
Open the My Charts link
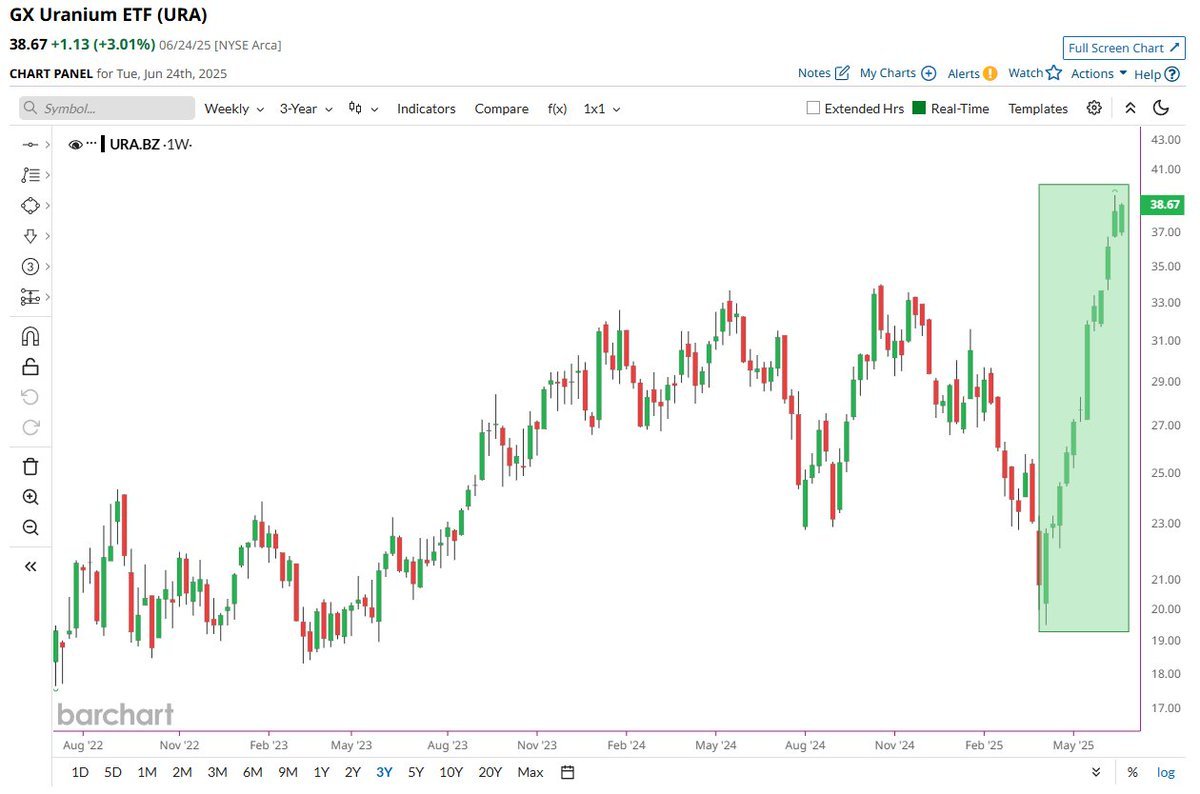(x=888, y=73)
